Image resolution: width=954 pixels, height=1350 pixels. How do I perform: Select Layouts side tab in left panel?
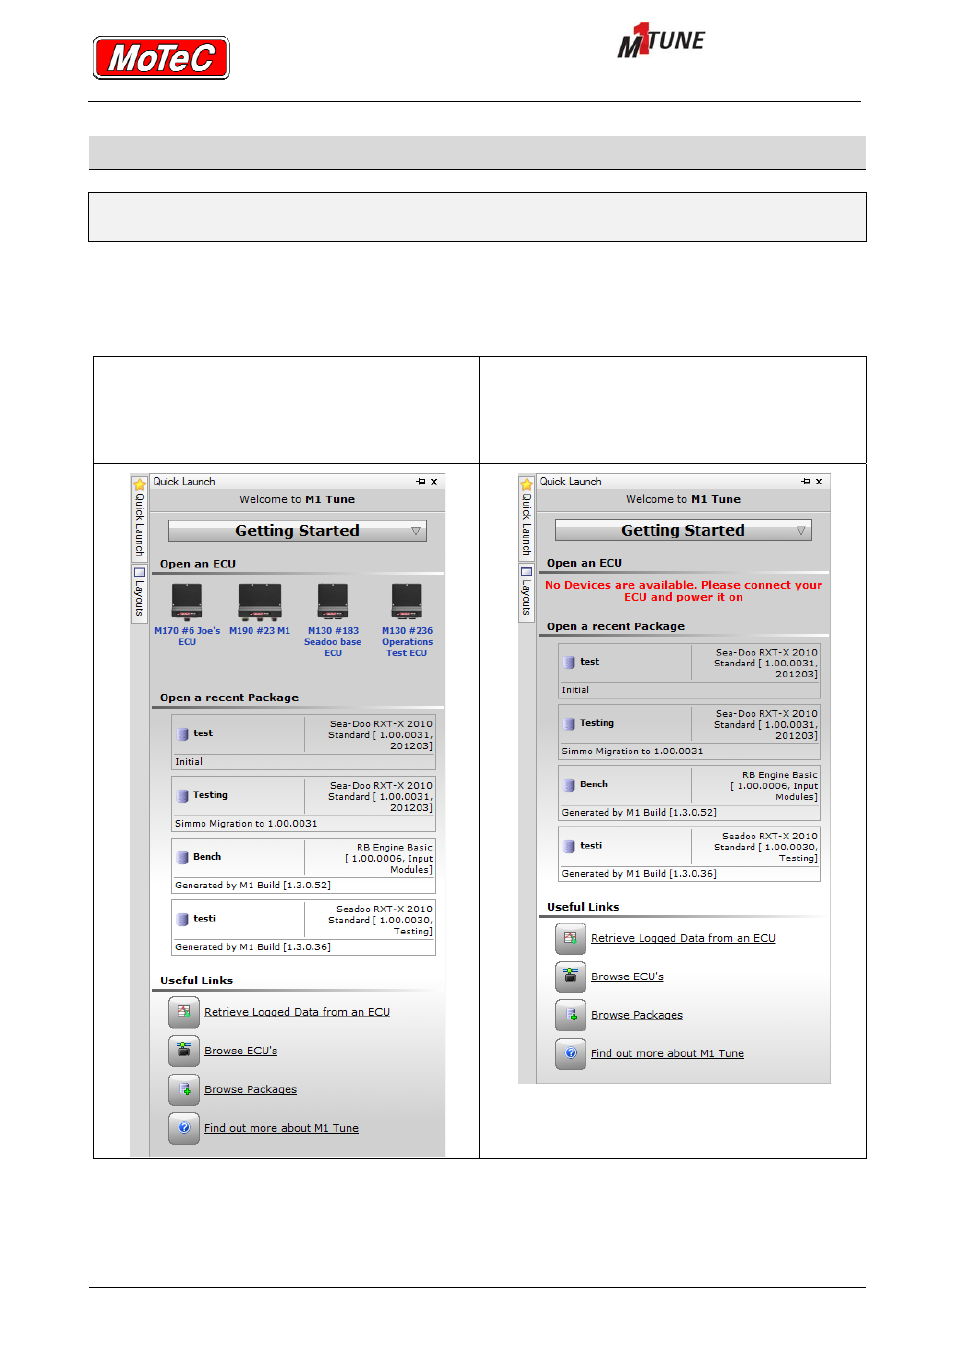pyautogui.click(x=139, y=594)
